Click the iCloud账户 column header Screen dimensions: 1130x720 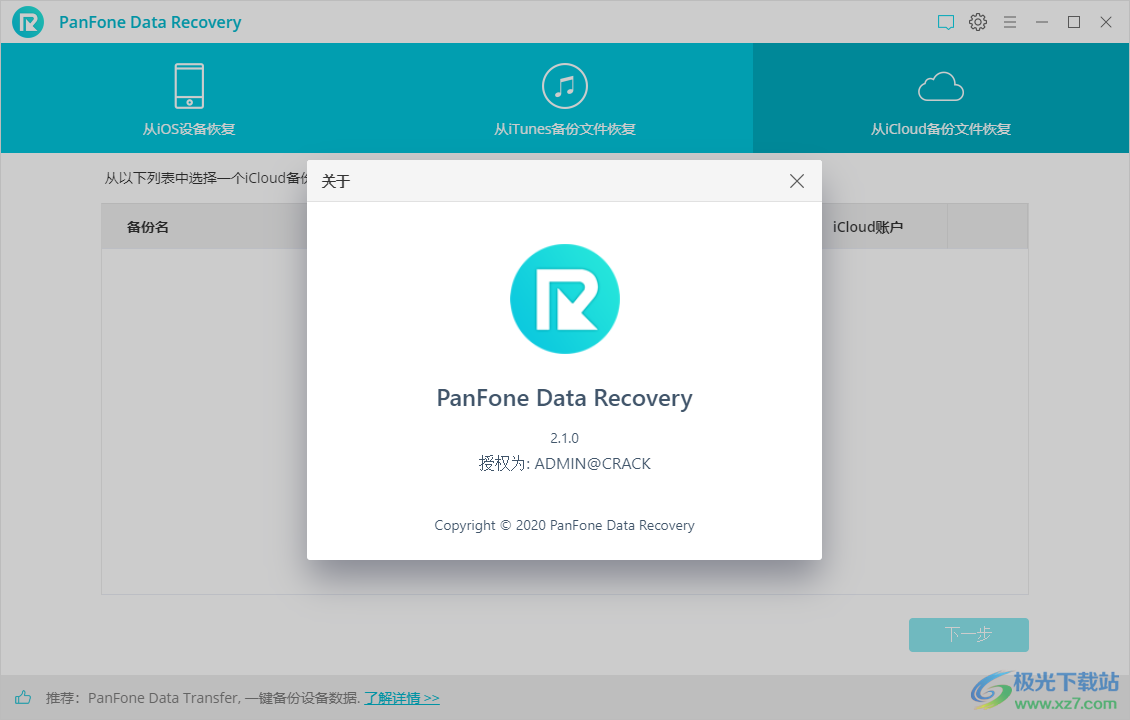pos(868,227)
